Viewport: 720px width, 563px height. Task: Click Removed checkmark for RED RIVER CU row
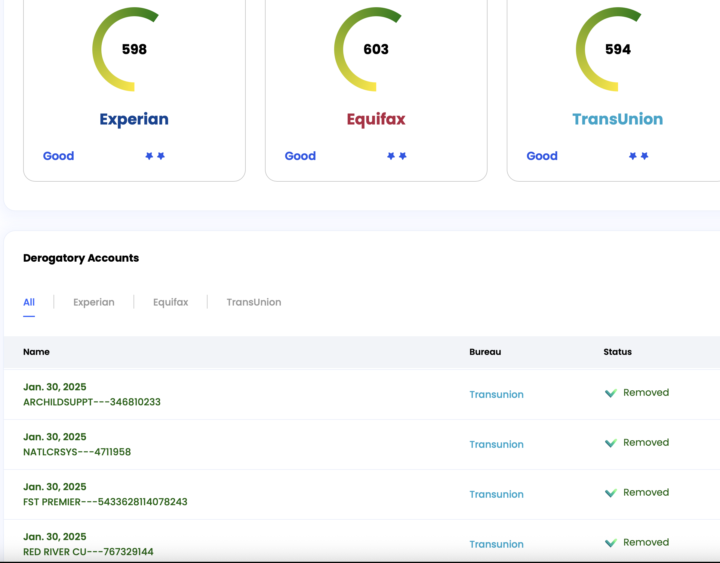611,543
